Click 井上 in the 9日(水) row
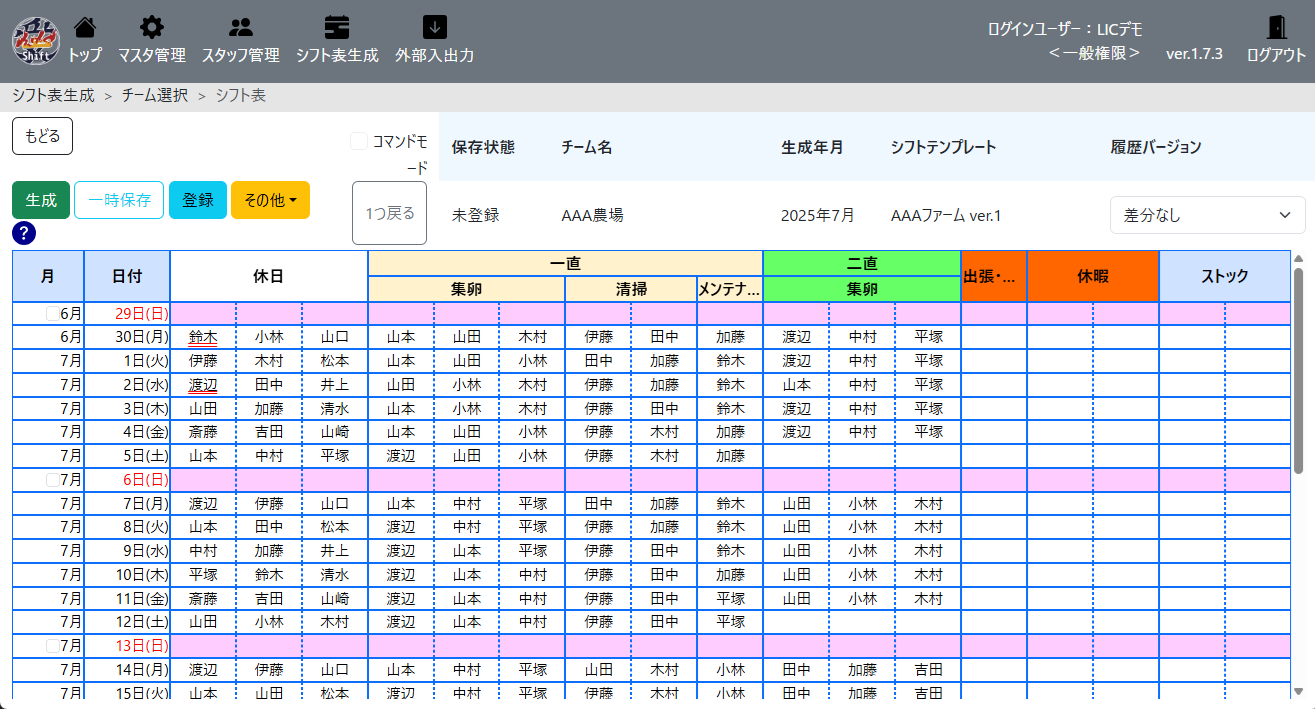Image resolution: width=1315 pixels, height=712 pixels. 335,551
